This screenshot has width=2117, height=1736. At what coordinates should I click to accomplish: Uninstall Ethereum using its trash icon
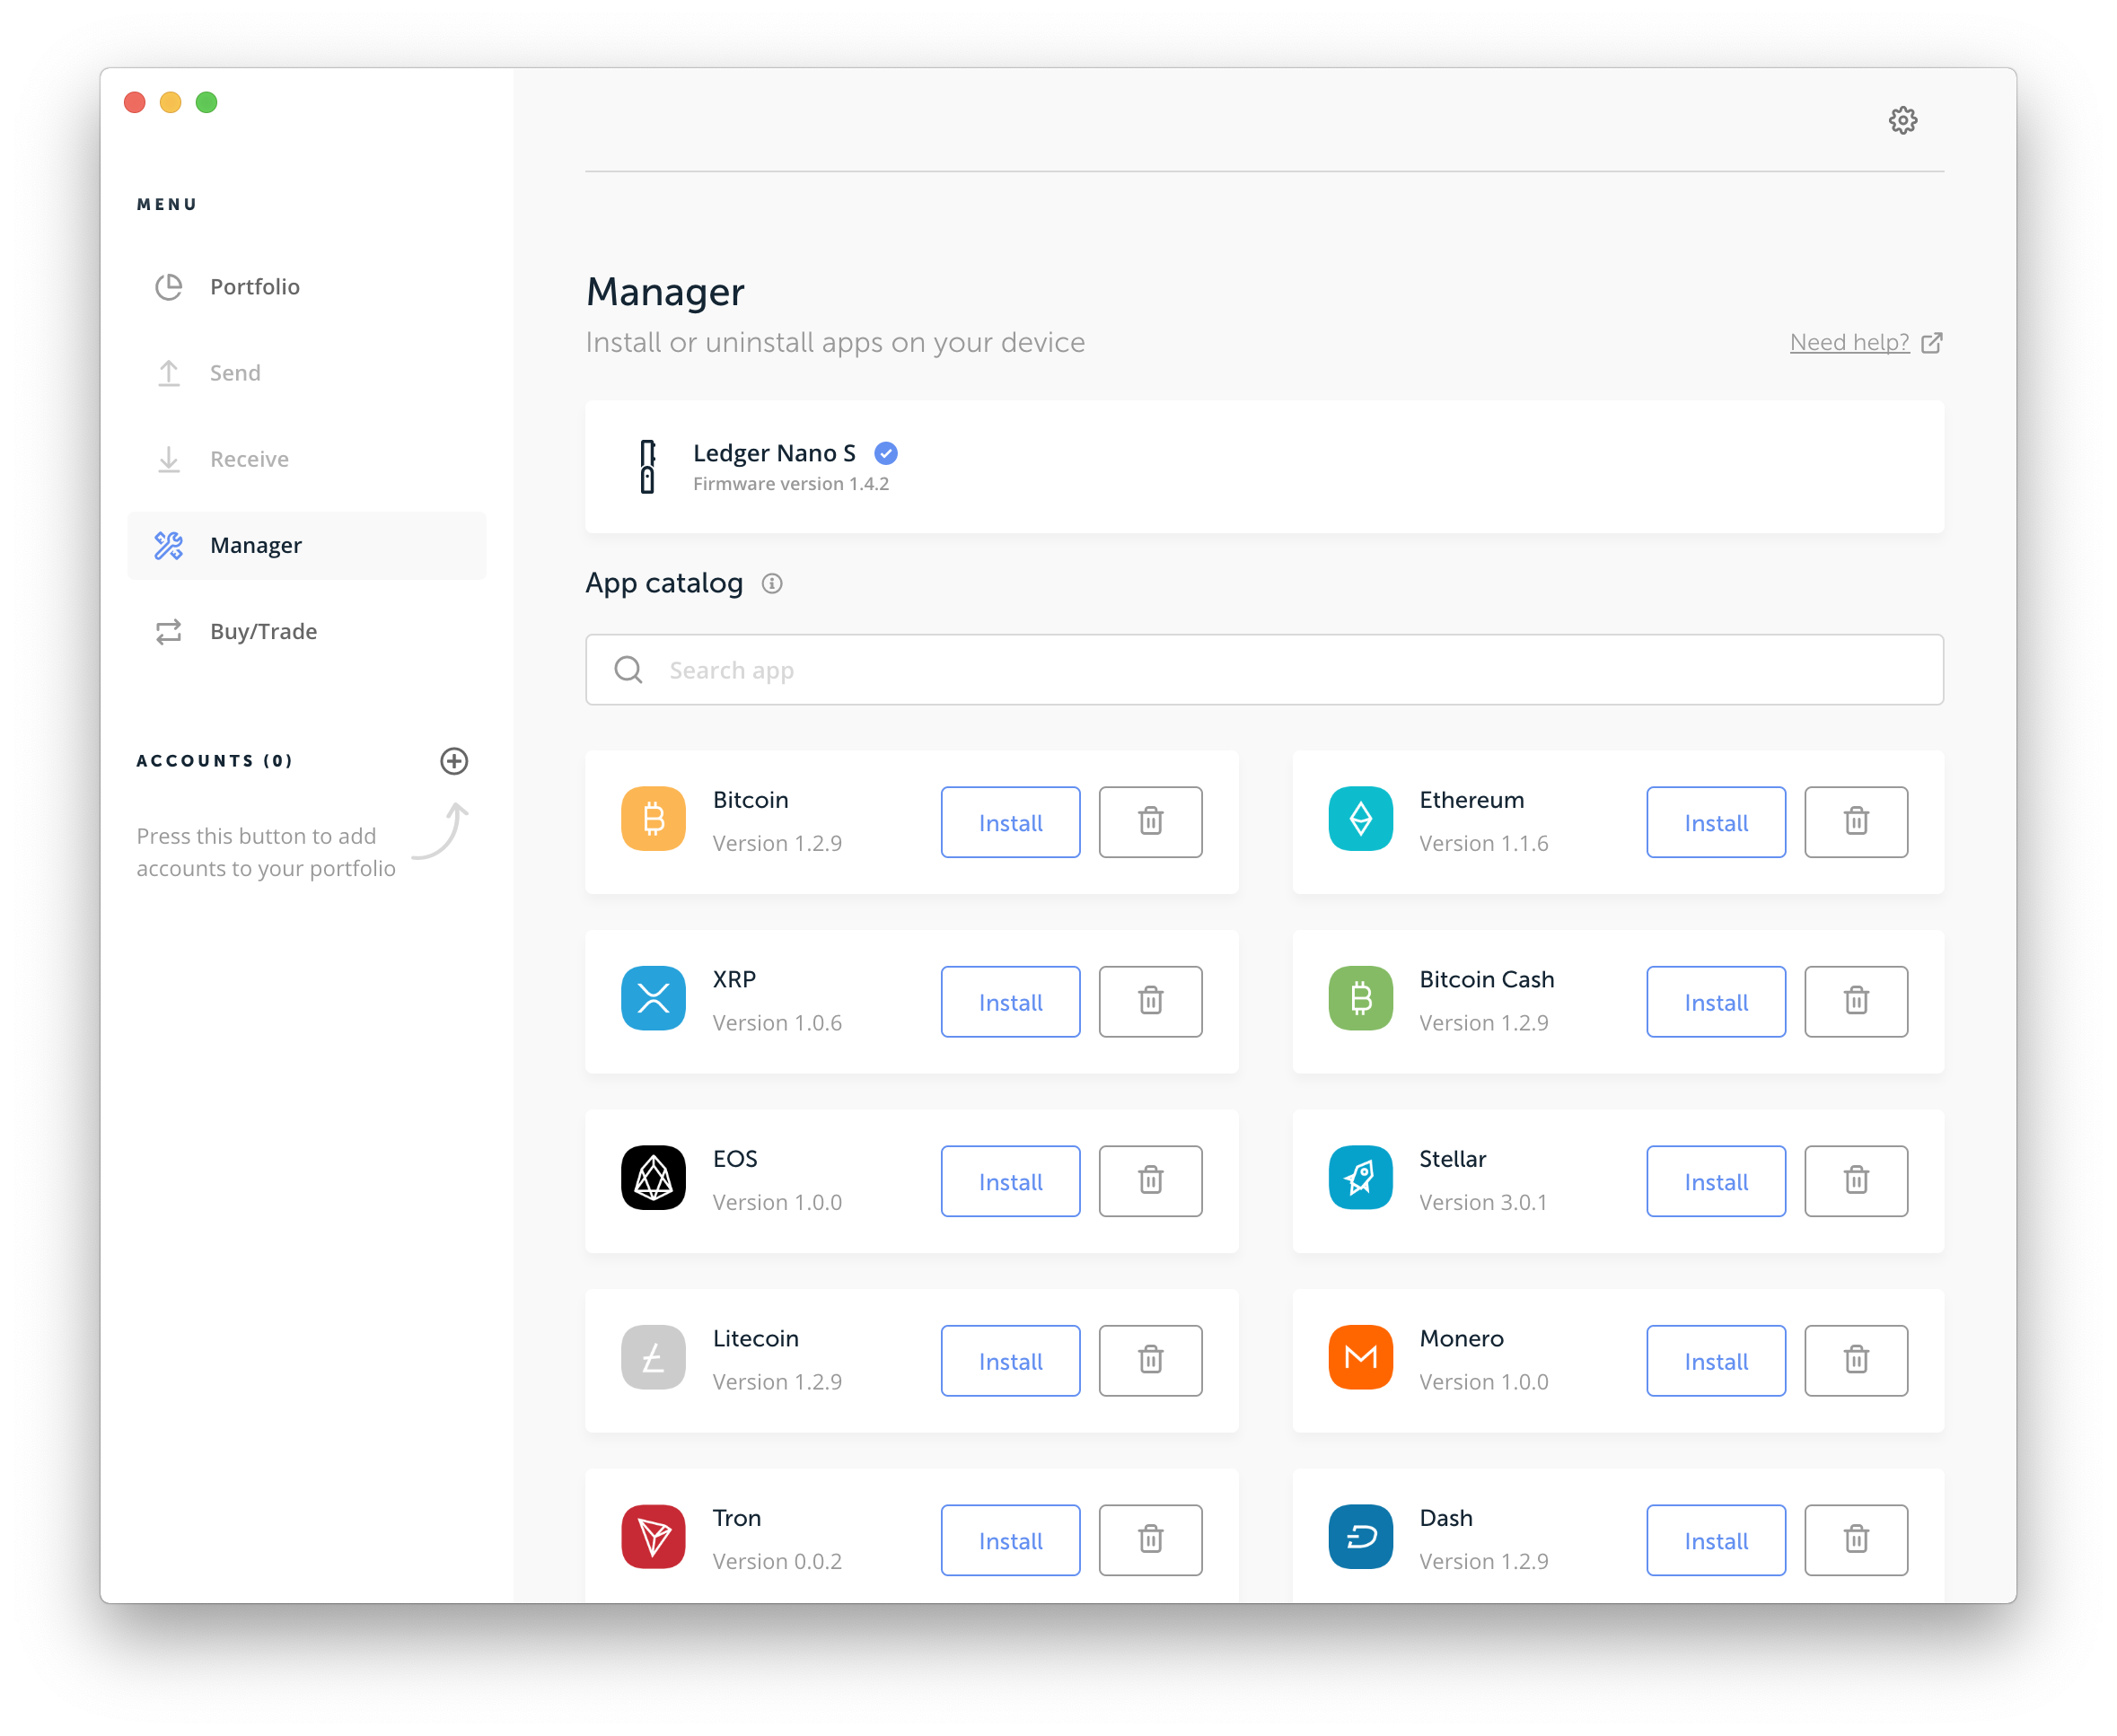coord(1855,822)
